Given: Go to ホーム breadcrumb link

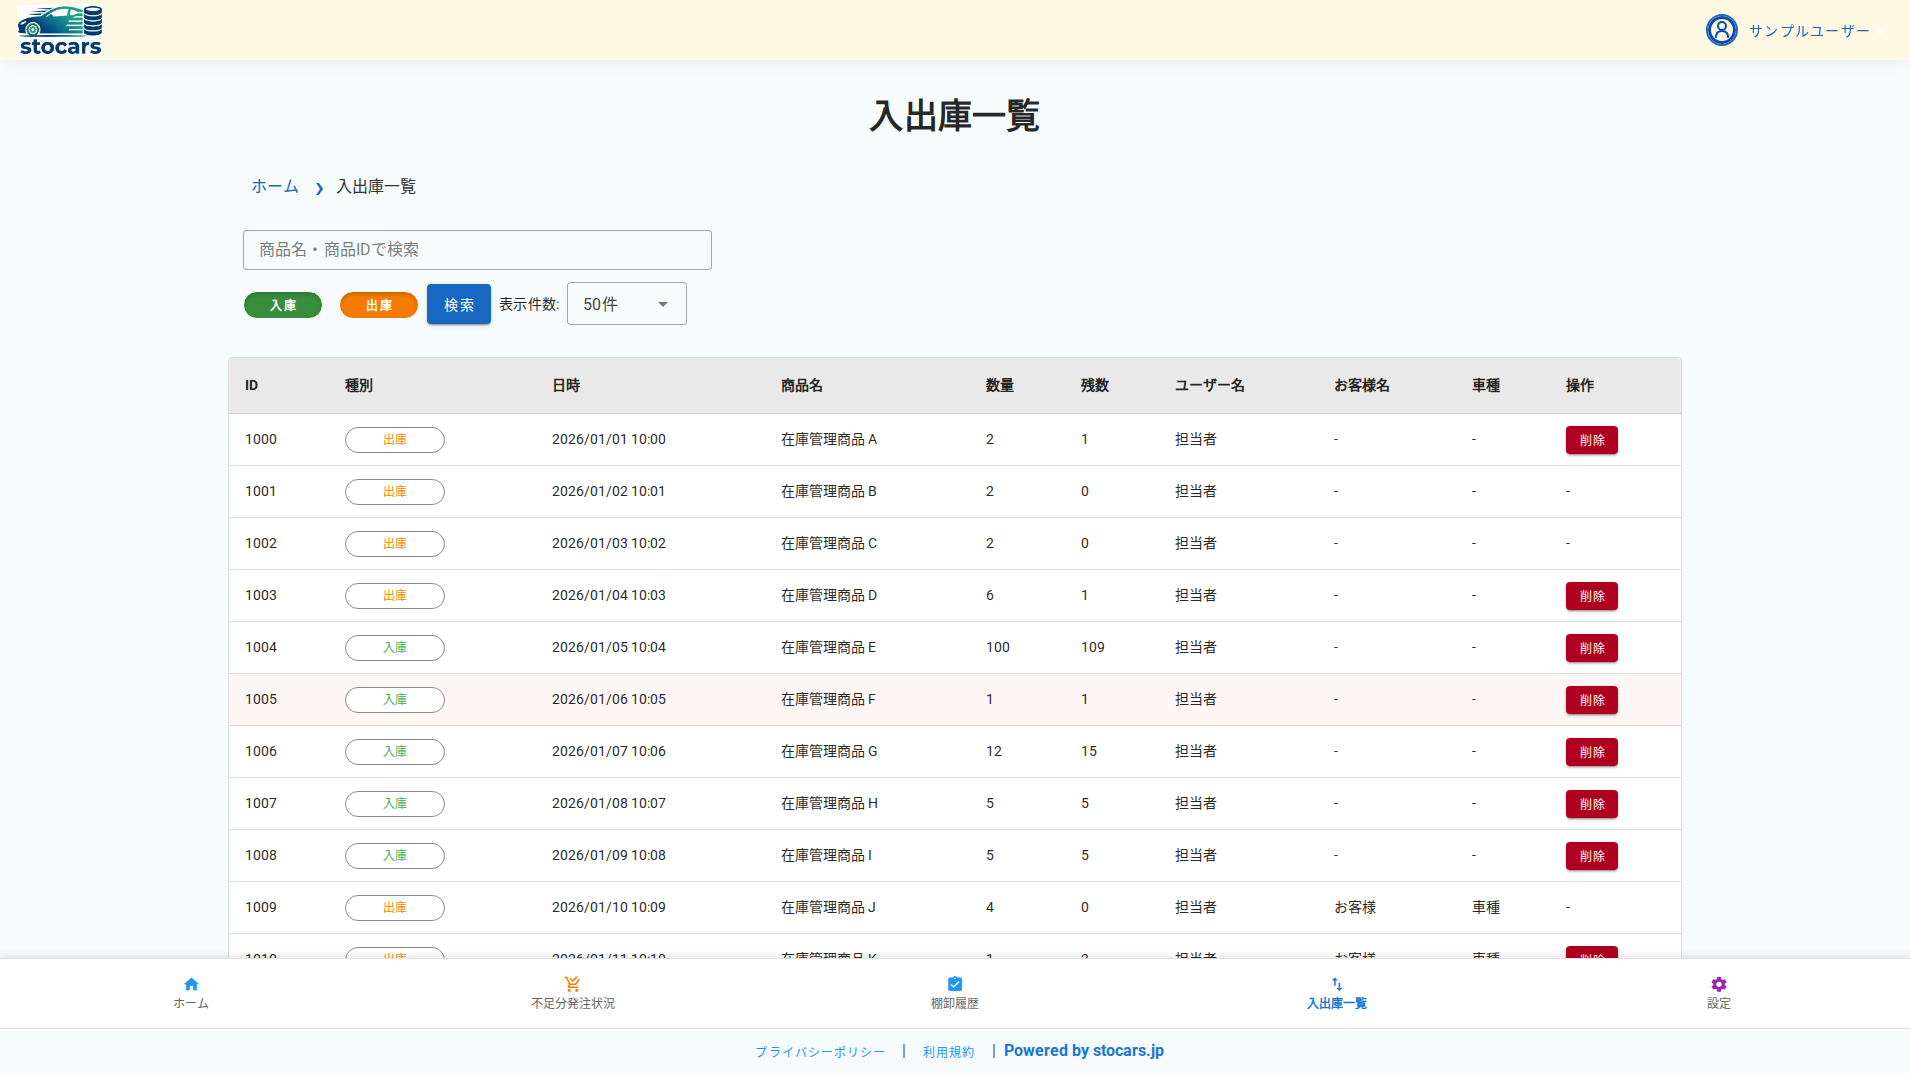Looking at the screenshot, I should (x=275, y=187).
